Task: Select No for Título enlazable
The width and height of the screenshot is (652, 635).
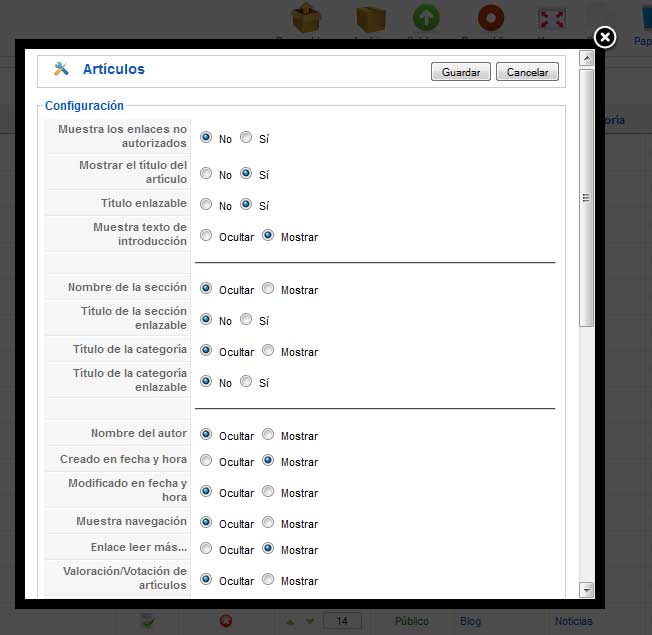Action: point(206,204)
